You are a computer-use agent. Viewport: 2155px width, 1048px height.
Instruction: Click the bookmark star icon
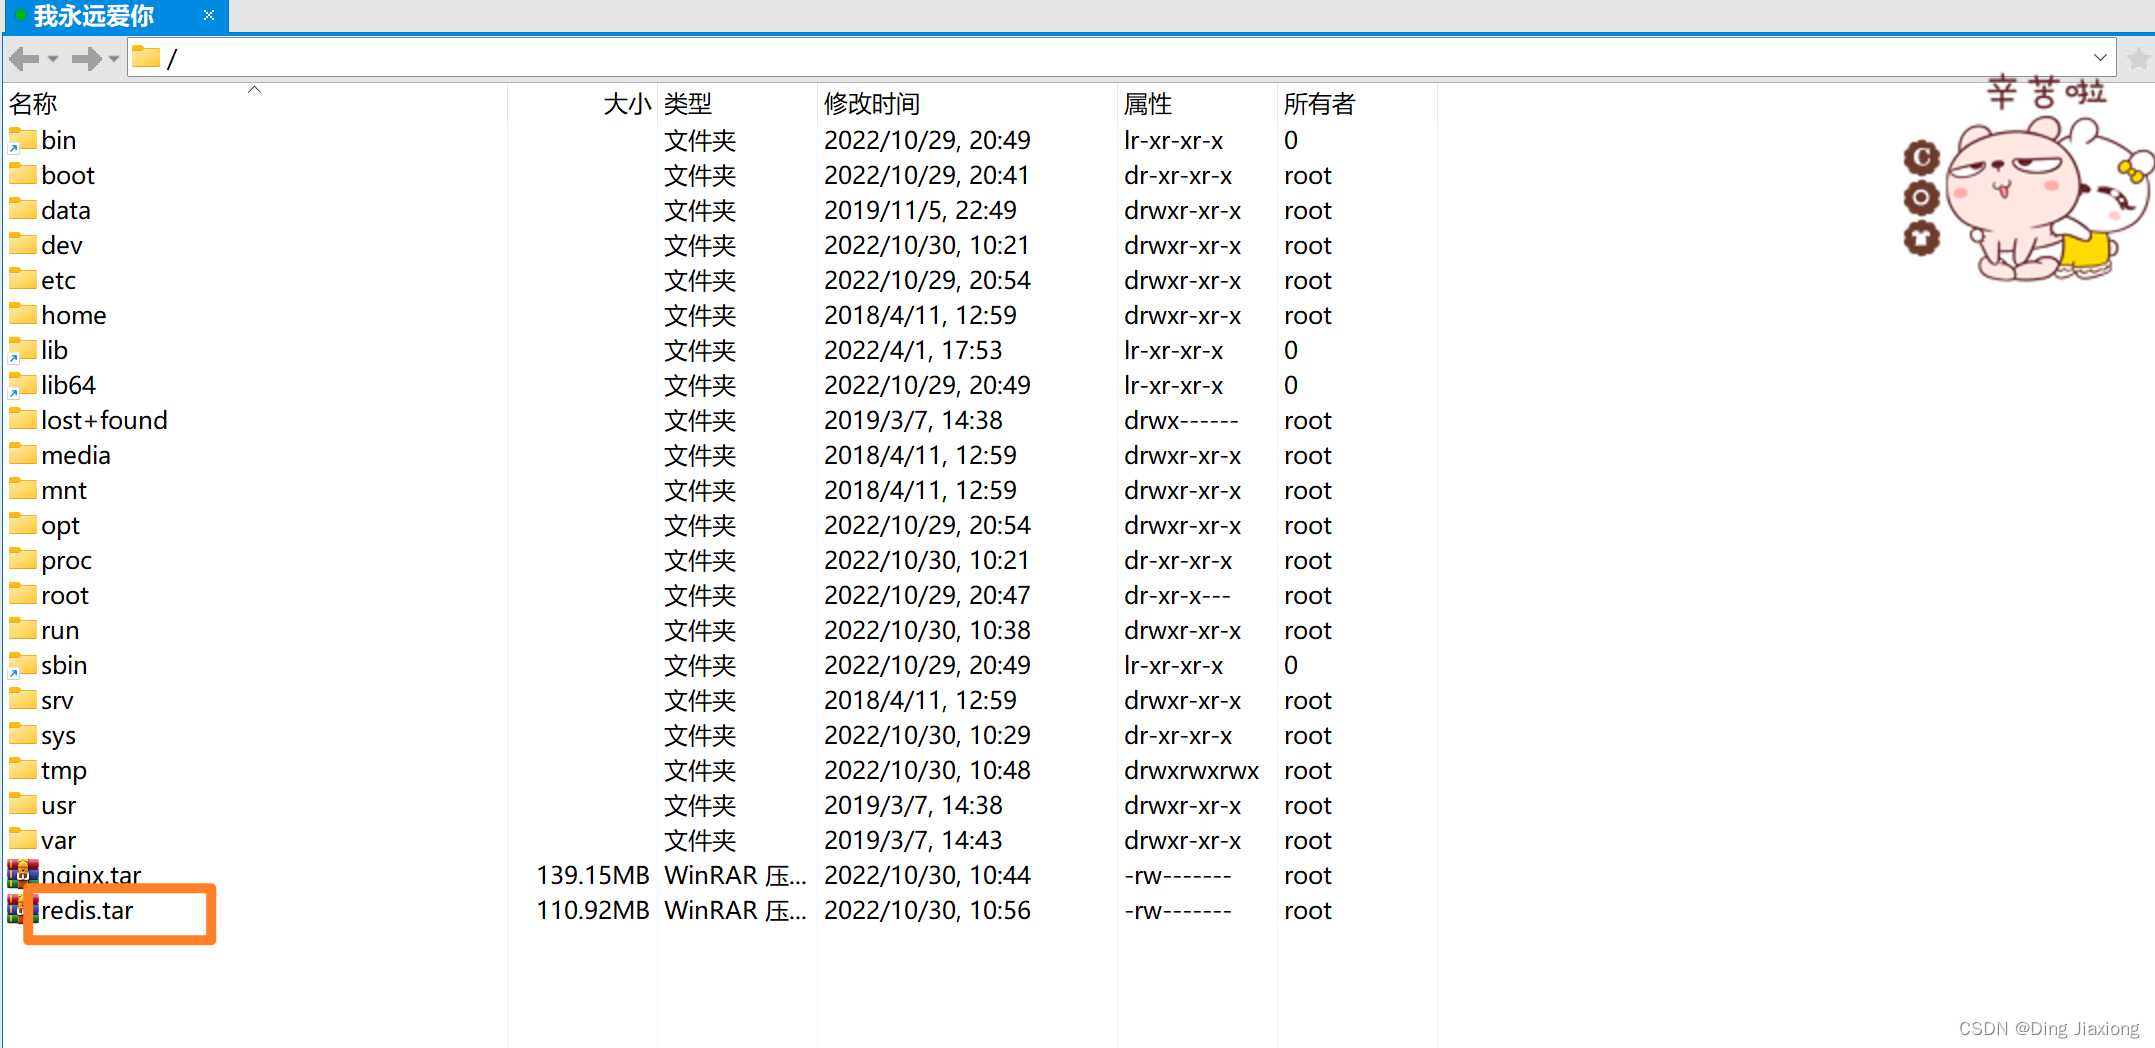click(x=2138, y=59)
